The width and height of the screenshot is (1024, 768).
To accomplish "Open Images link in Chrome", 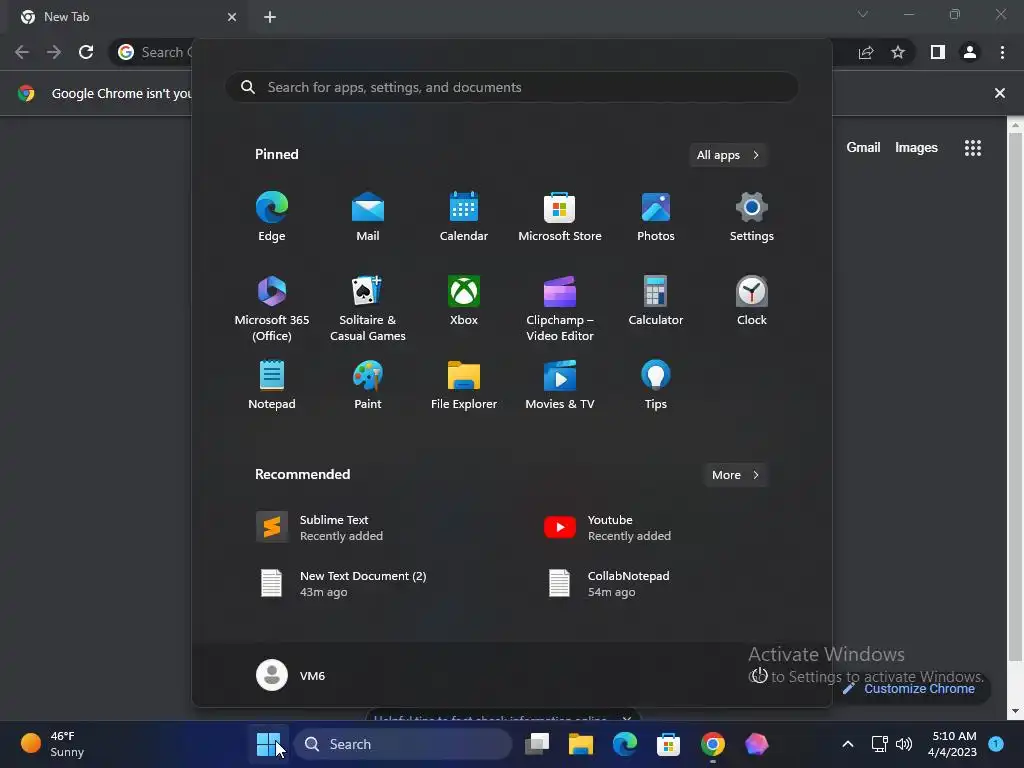I will (916, 148).
